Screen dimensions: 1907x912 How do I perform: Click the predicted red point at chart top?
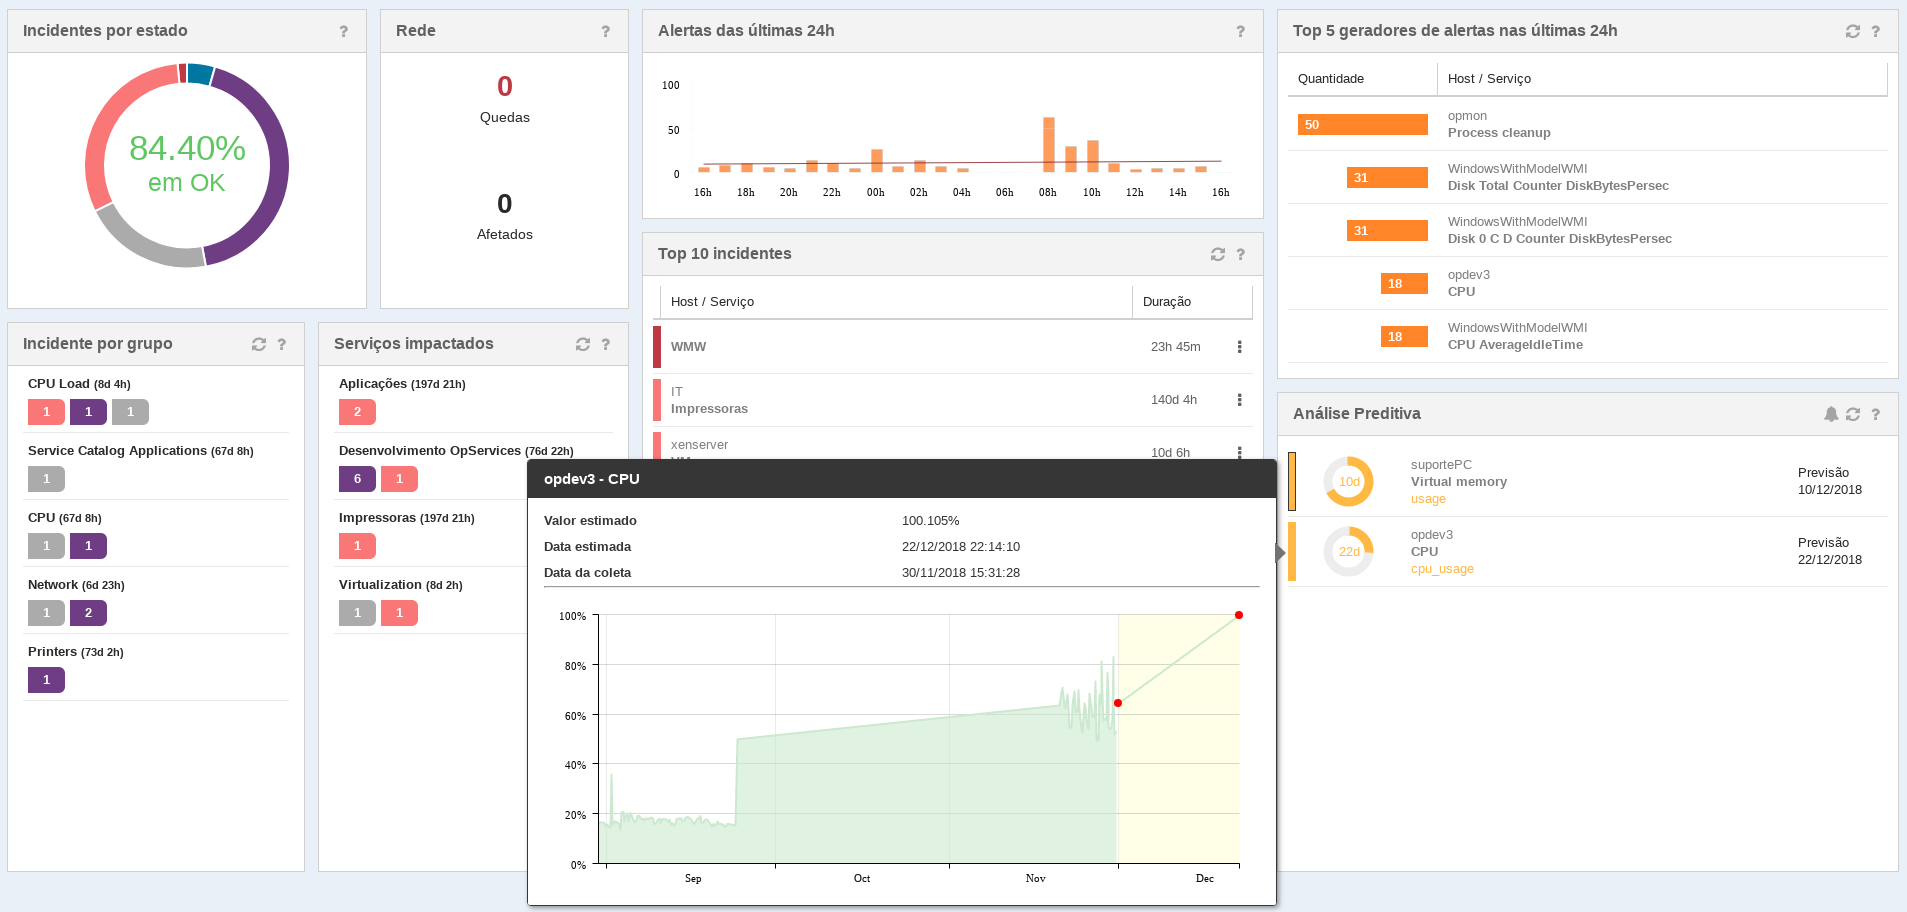pyautogui.click(x=1239, y=615)
